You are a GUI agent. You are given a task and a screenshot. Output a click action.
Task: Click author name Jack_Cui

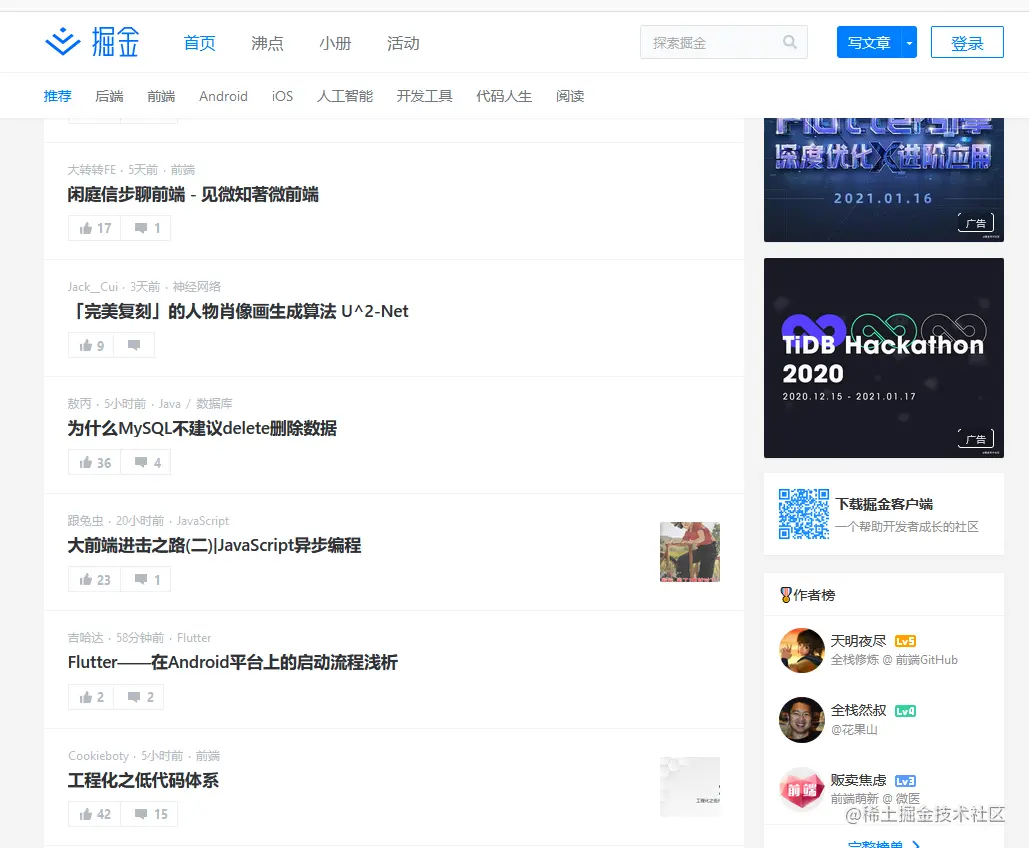coord(93,287)
